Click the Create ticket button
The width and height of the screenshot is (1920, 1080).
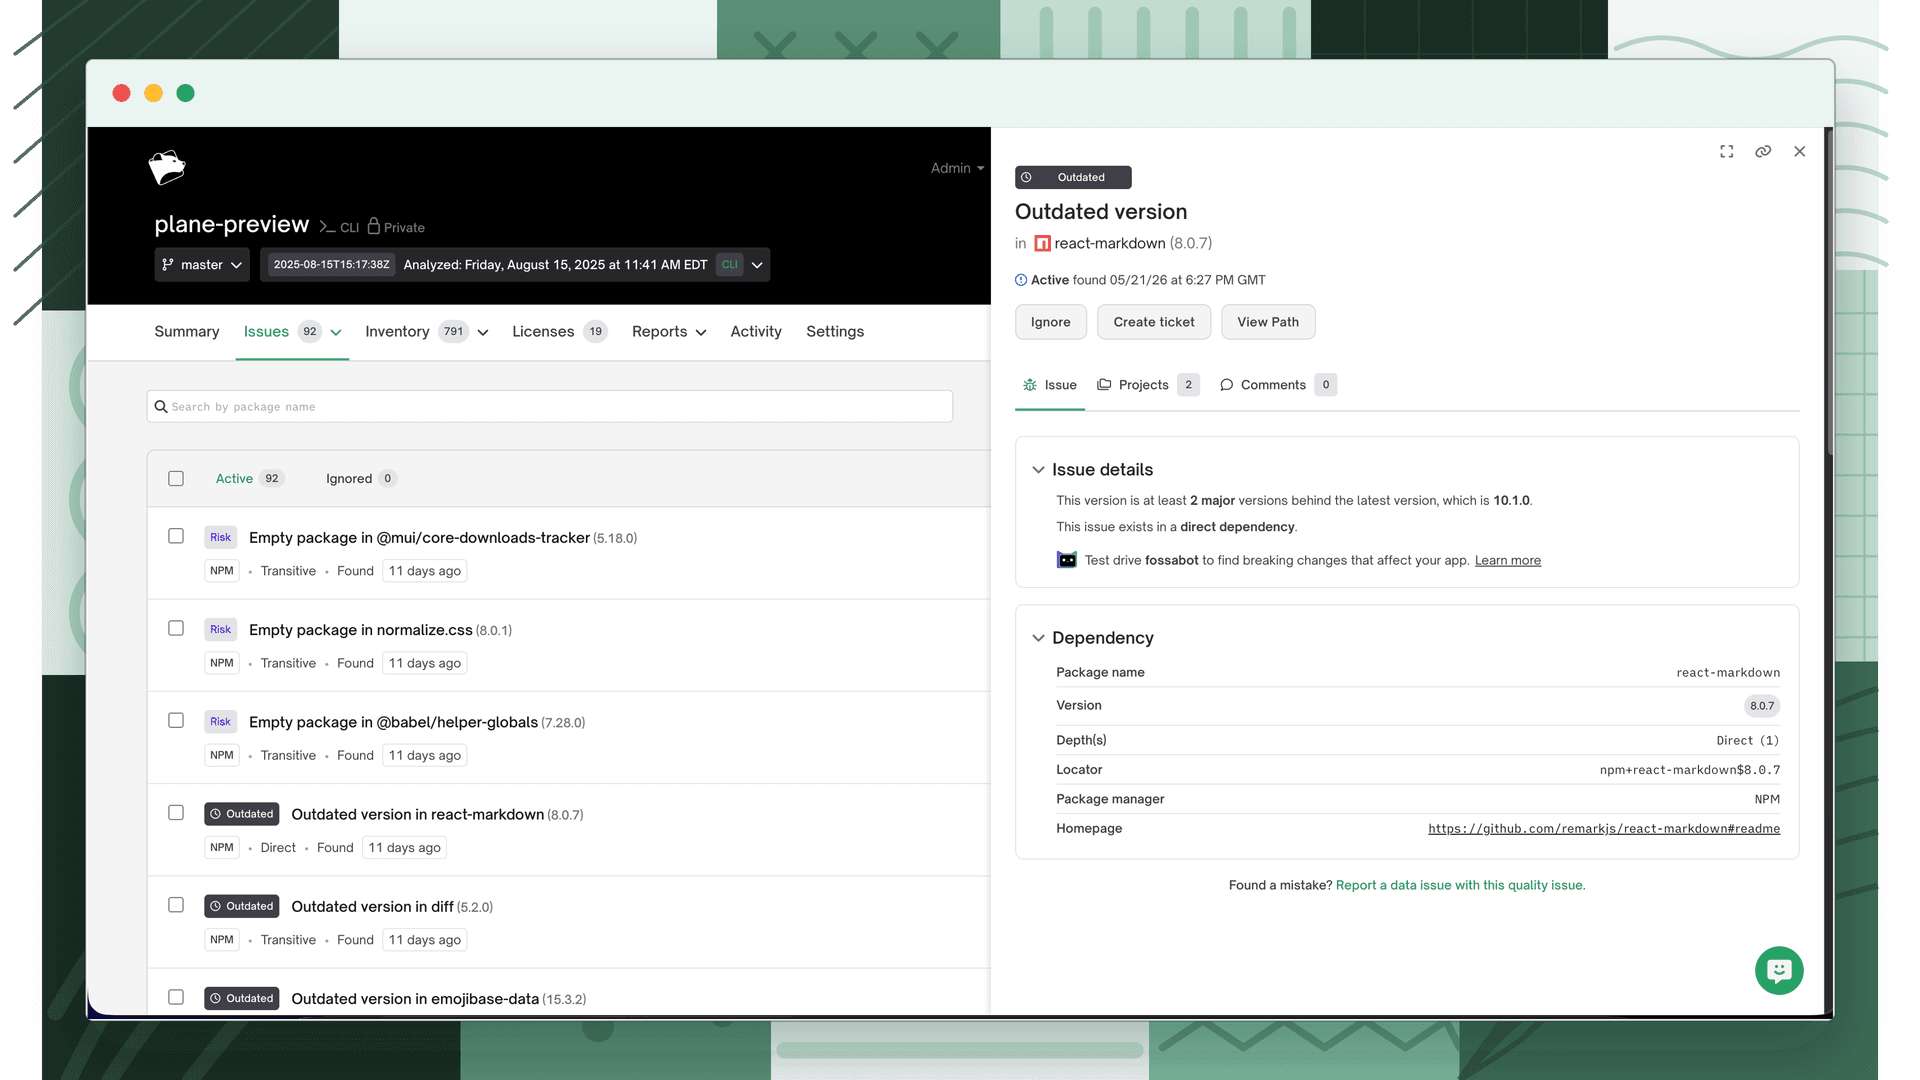pyautogui.click(x=1154, y=322)
